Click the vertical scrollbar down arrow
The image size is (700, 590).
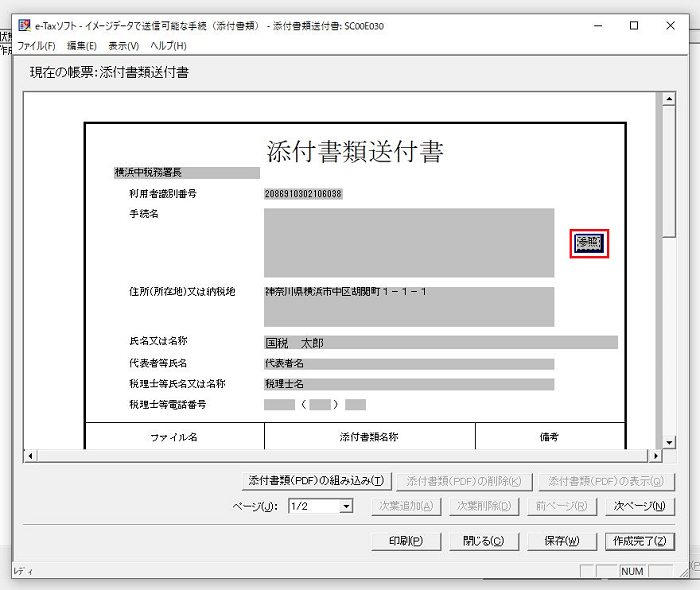[x=668, y=443]
